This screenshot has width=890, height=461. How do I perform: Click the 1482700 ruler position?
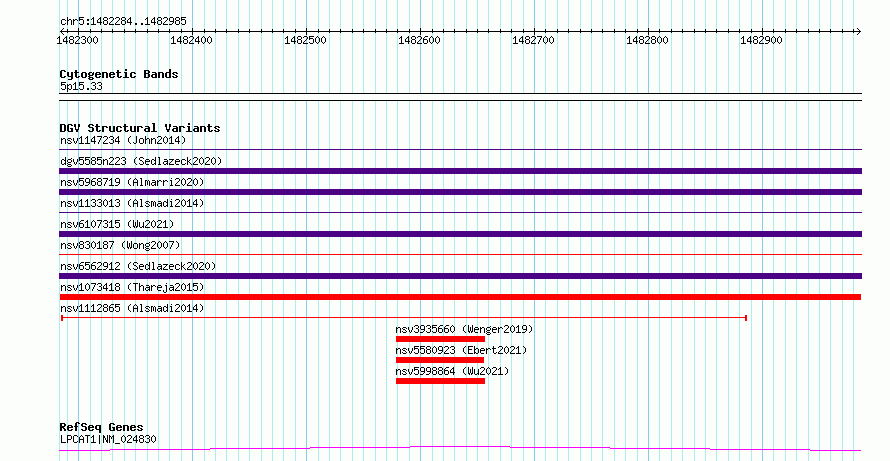tap(534, 40)
